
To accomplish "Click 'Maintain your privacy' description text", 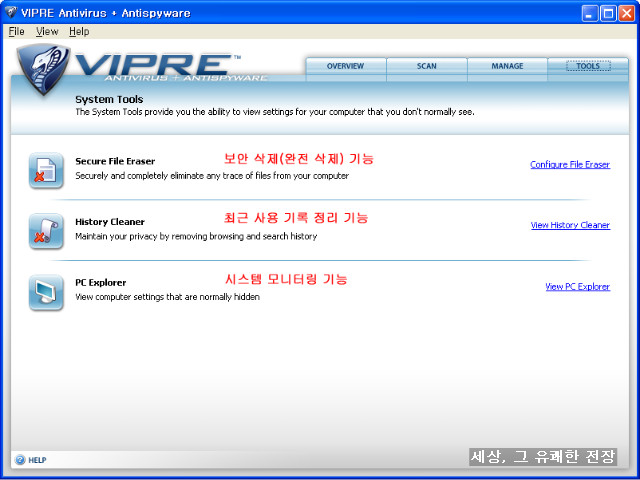I will click(196, 236).
